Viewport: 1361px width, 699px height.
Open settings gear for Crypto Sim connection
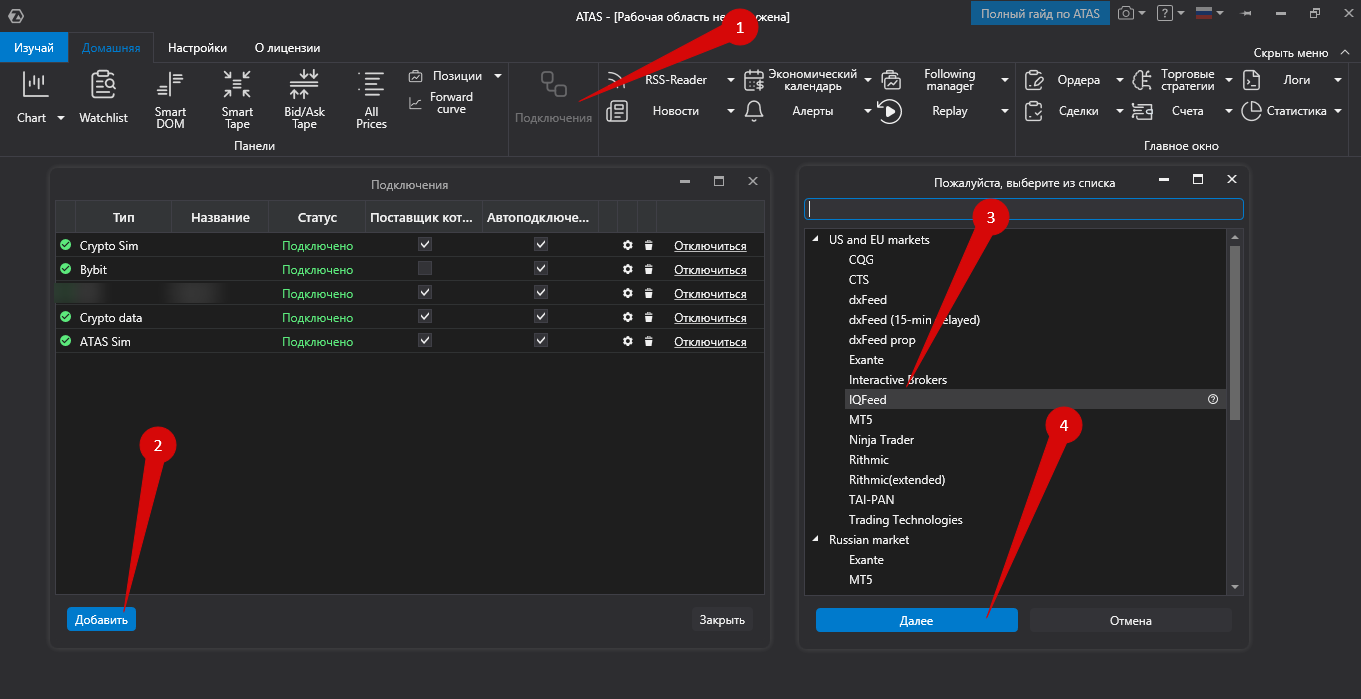pyautogui.click(x=627, y=245)
